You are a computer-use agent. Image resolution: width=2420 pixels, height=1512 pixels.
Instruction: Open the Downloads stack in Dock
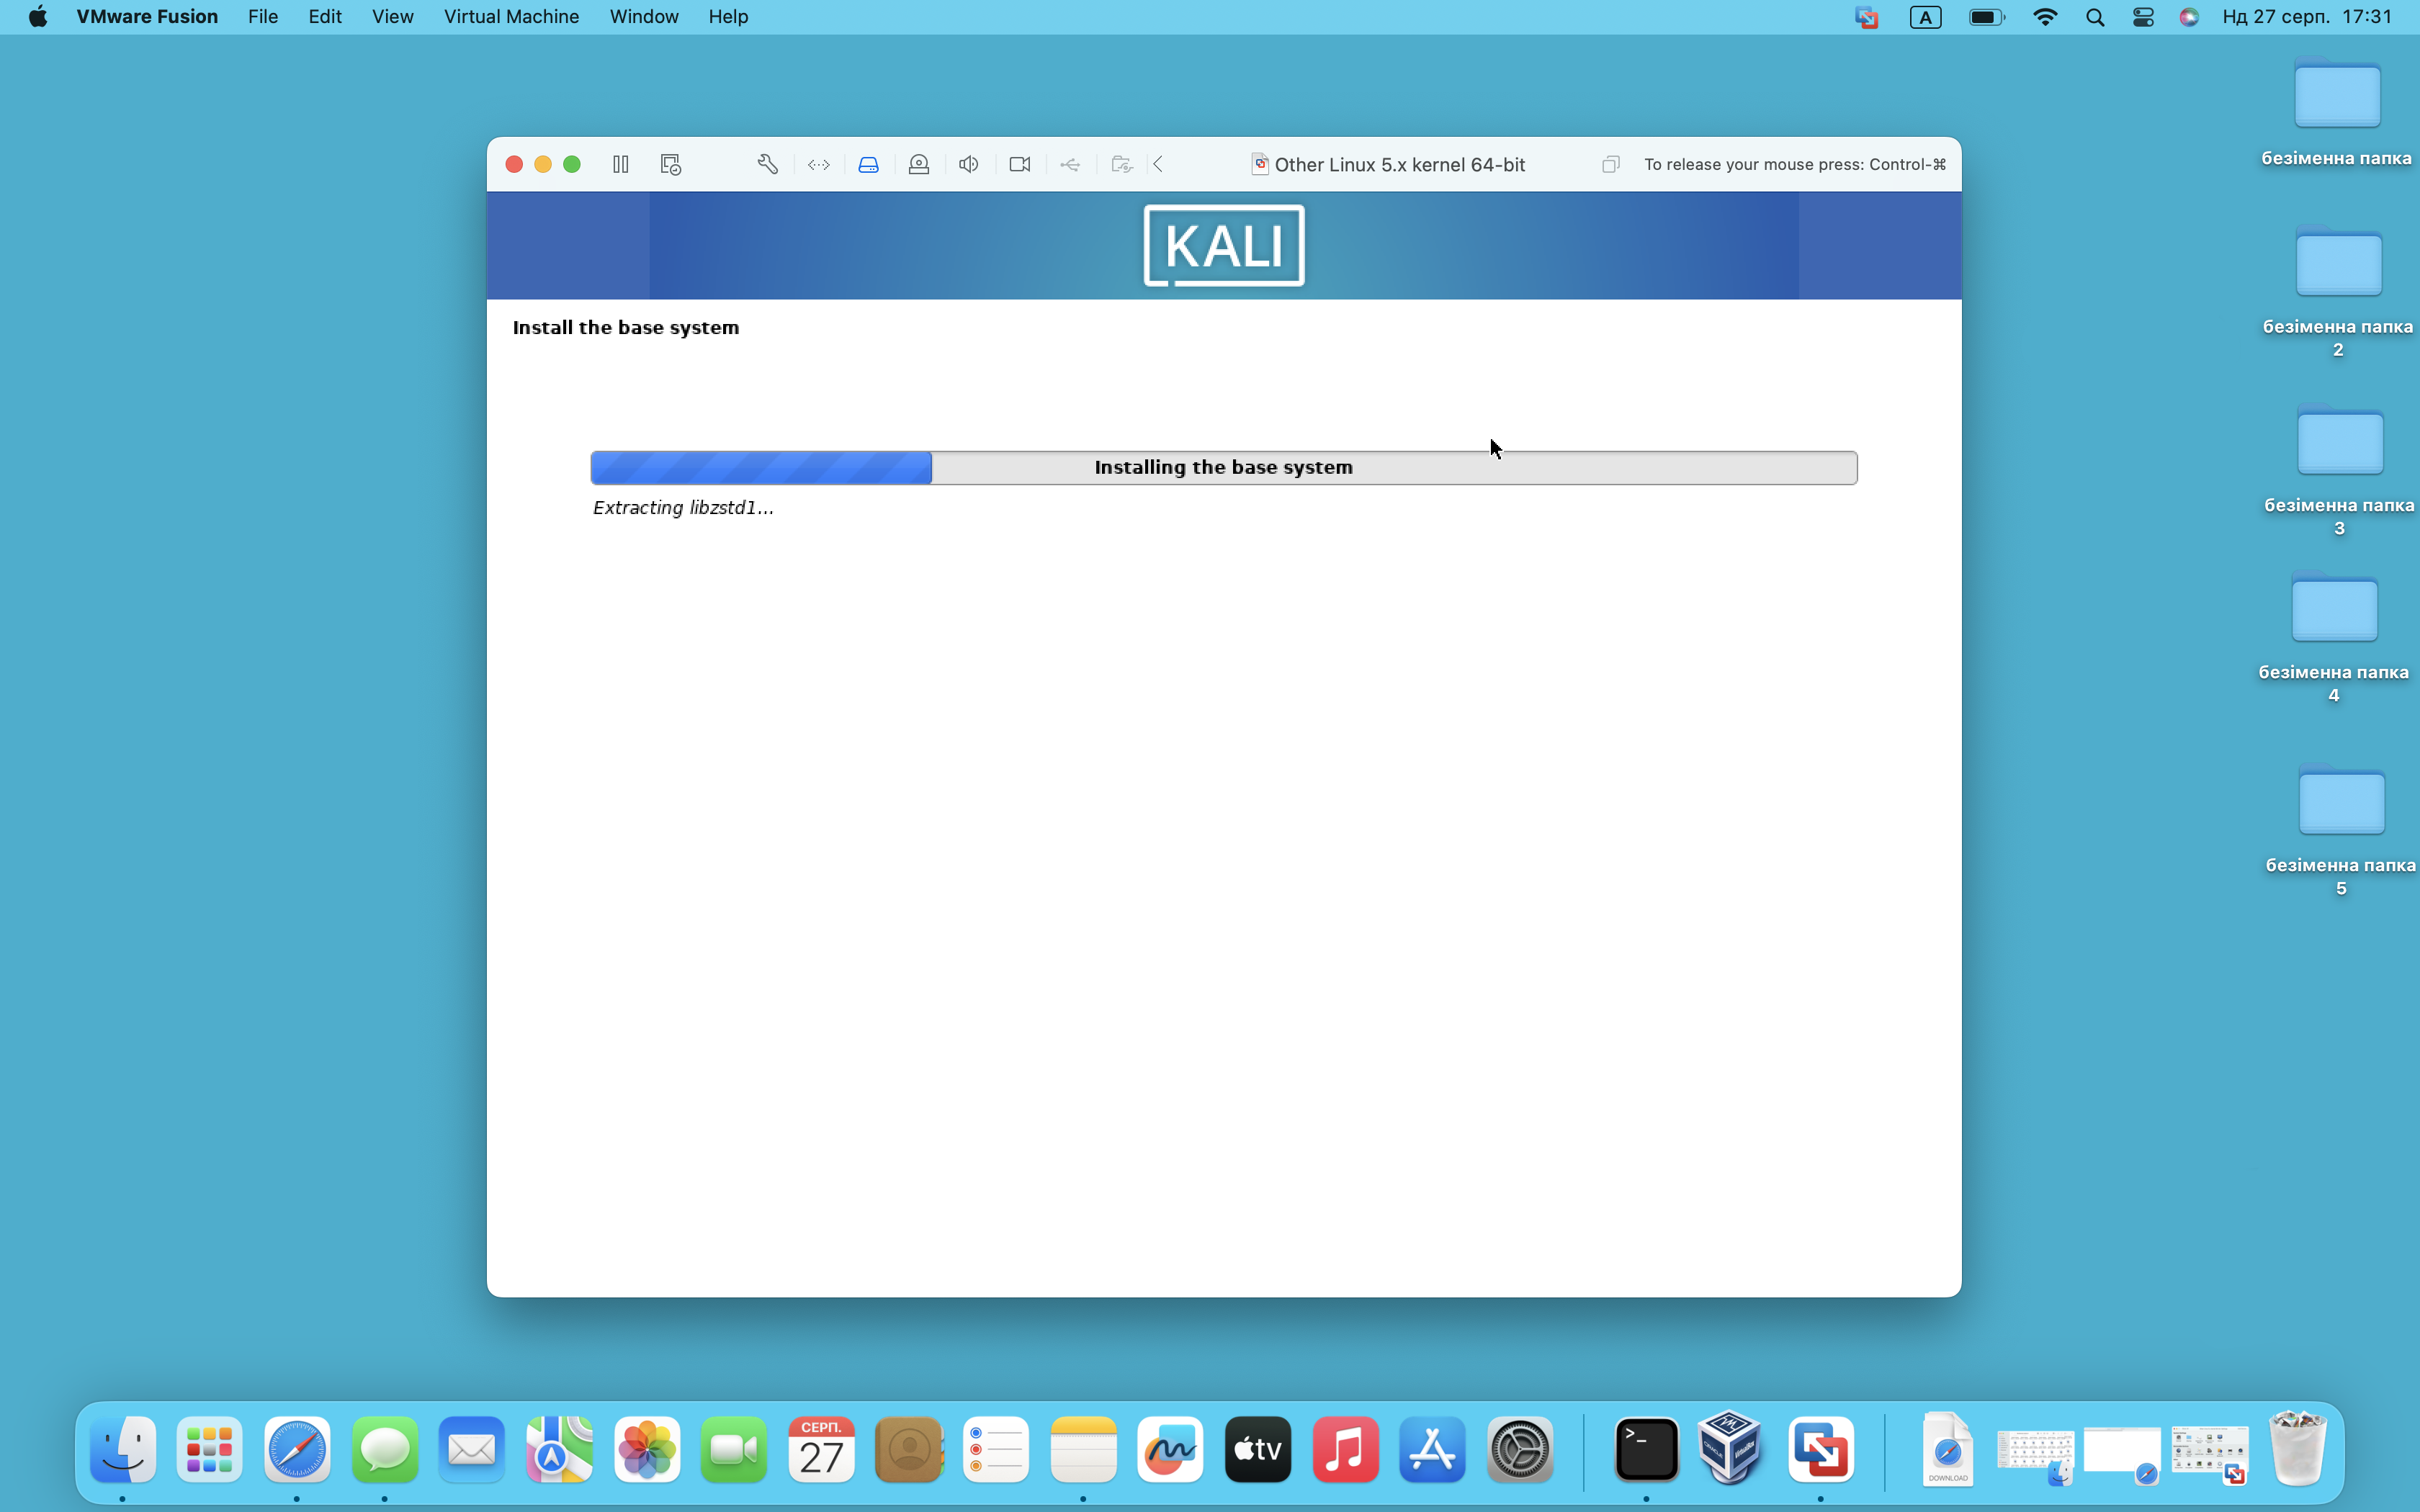coord(1948,1449)
